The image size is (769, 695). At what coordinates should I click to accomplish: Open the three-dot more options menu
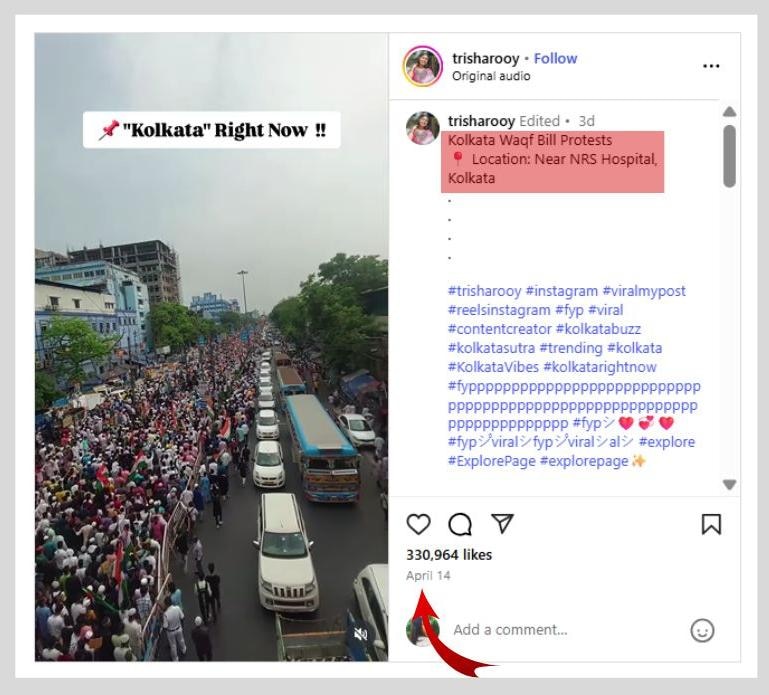(x=711, y=66)
